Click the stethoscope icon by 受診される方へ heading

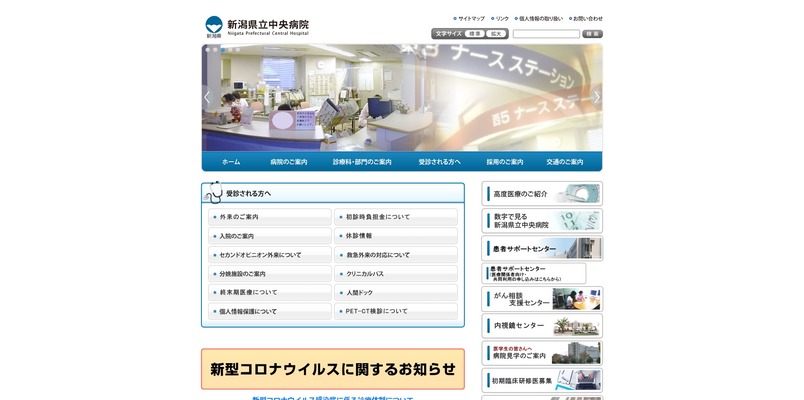click(x=213, y=192)
